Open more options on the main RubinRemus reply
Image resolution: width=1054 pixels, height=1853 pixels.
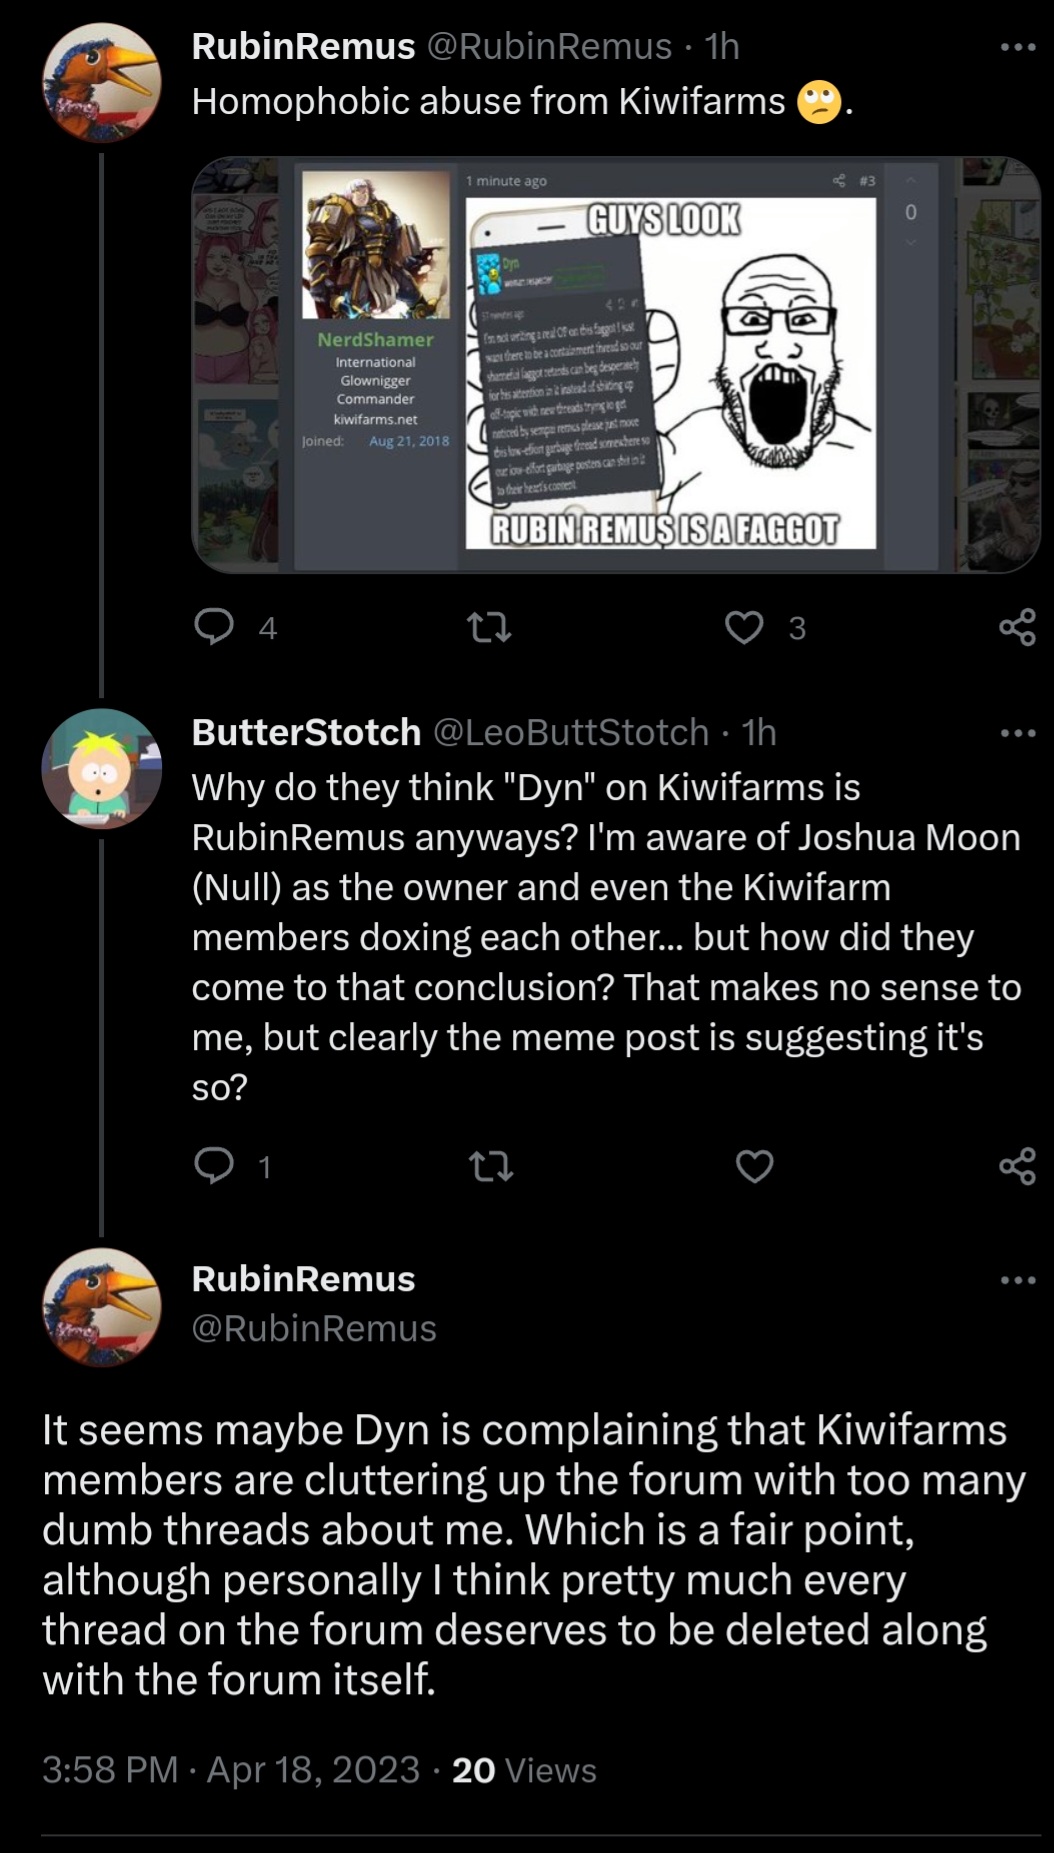coord(1019,1279)
